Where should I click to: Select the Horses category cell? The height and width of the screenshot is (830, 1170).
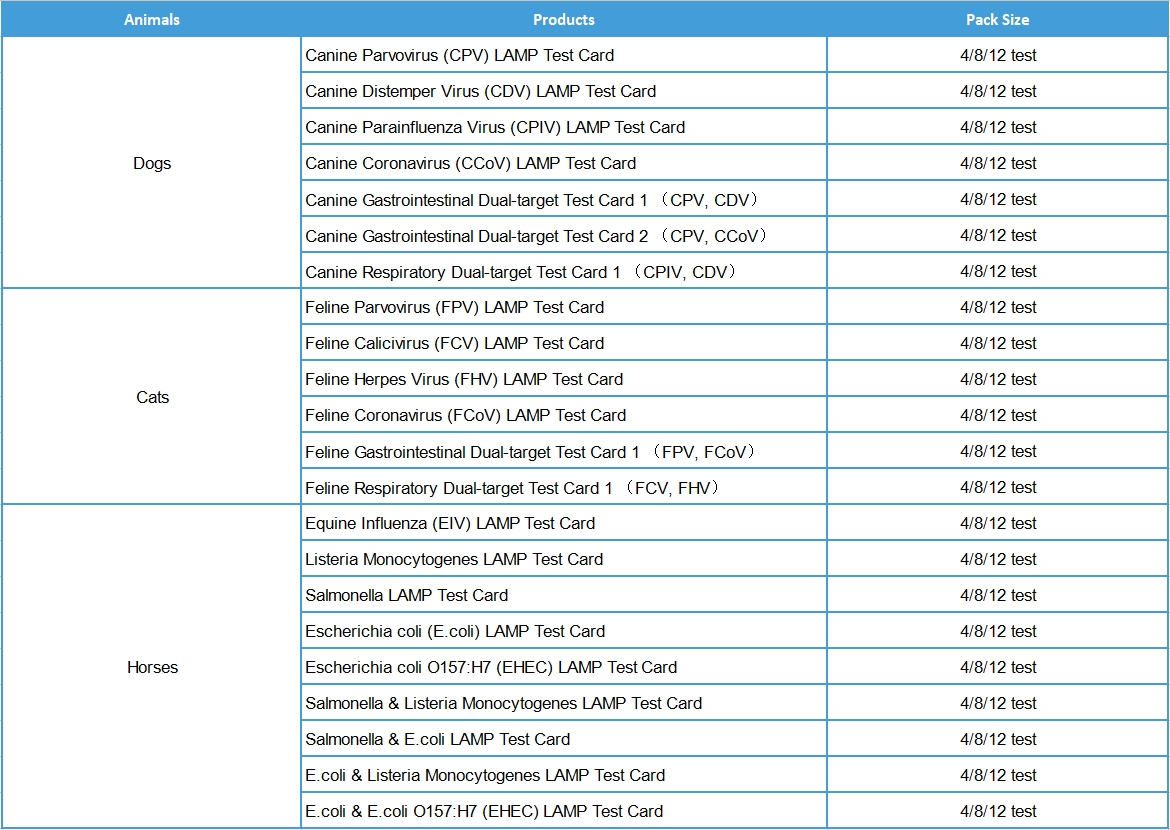[152, 668]
